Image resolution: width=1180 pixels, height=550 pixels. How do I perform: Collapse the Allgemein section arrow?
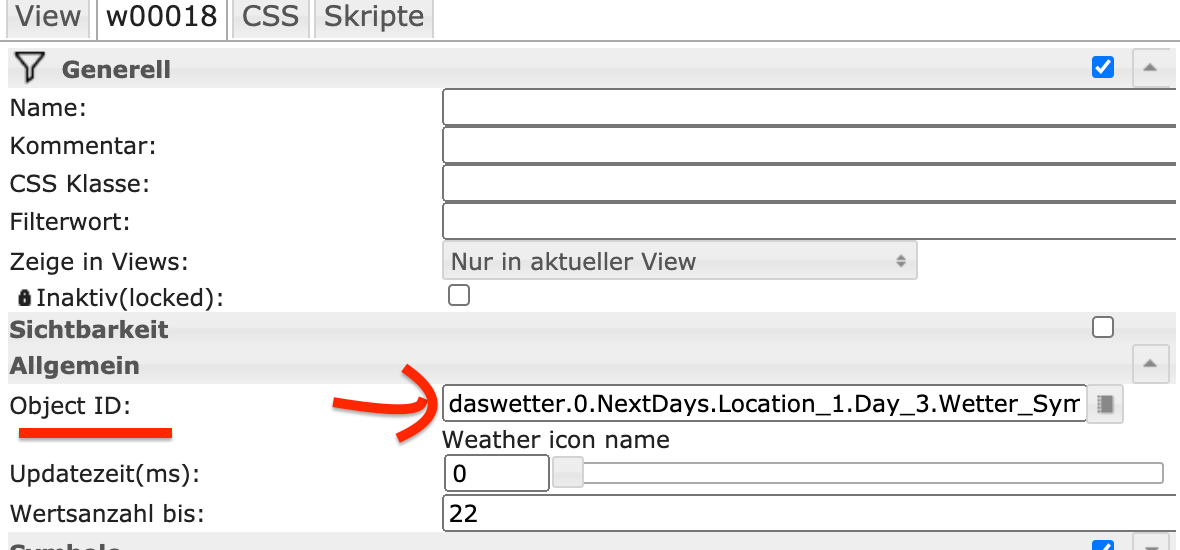pos(1150,365)
